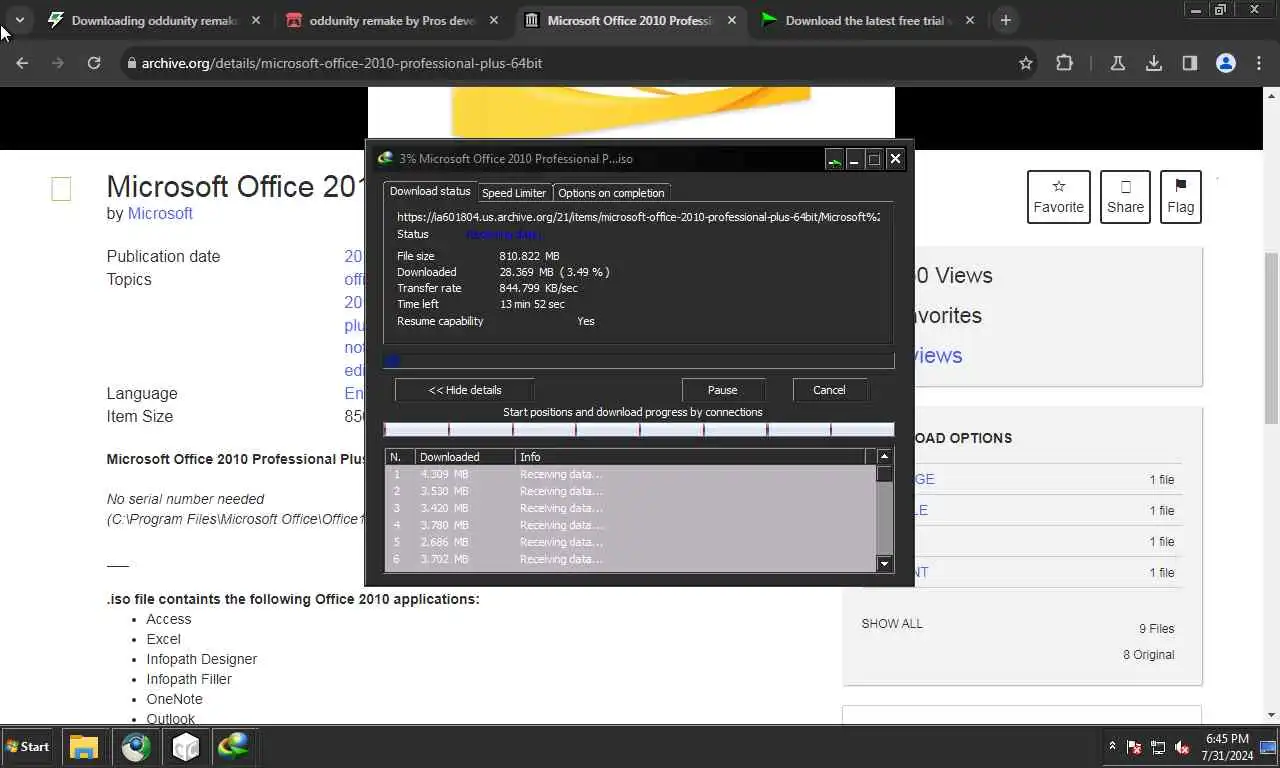
Task: Click the 'Info' column header
Action: (x=690, y=457)
